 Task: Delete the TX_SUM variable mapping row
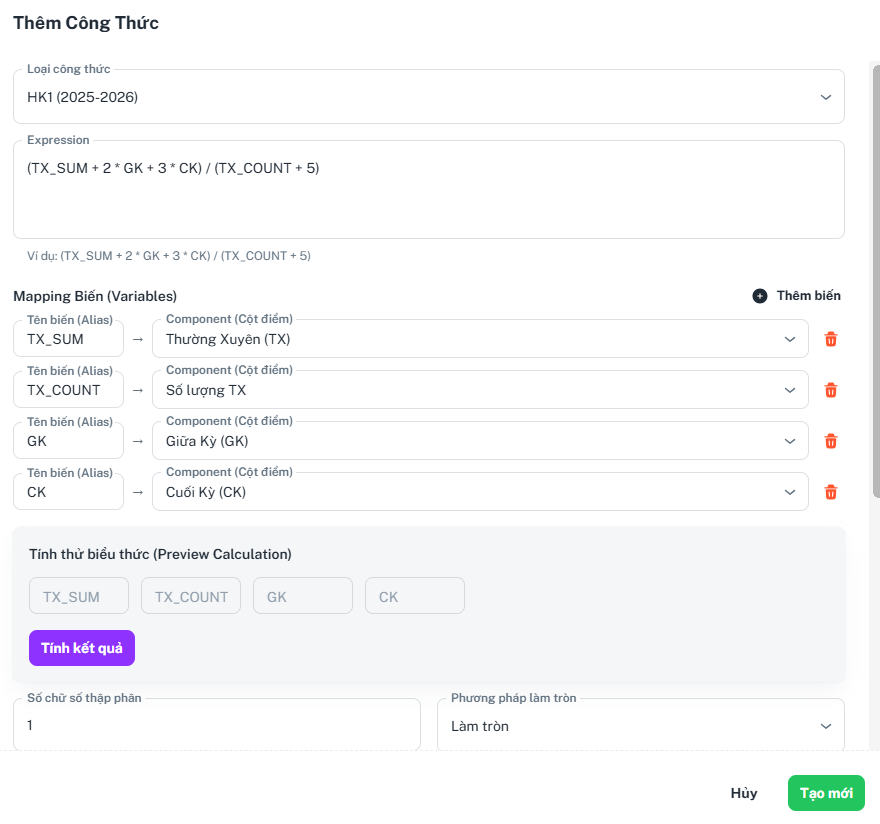pos(831,339)
